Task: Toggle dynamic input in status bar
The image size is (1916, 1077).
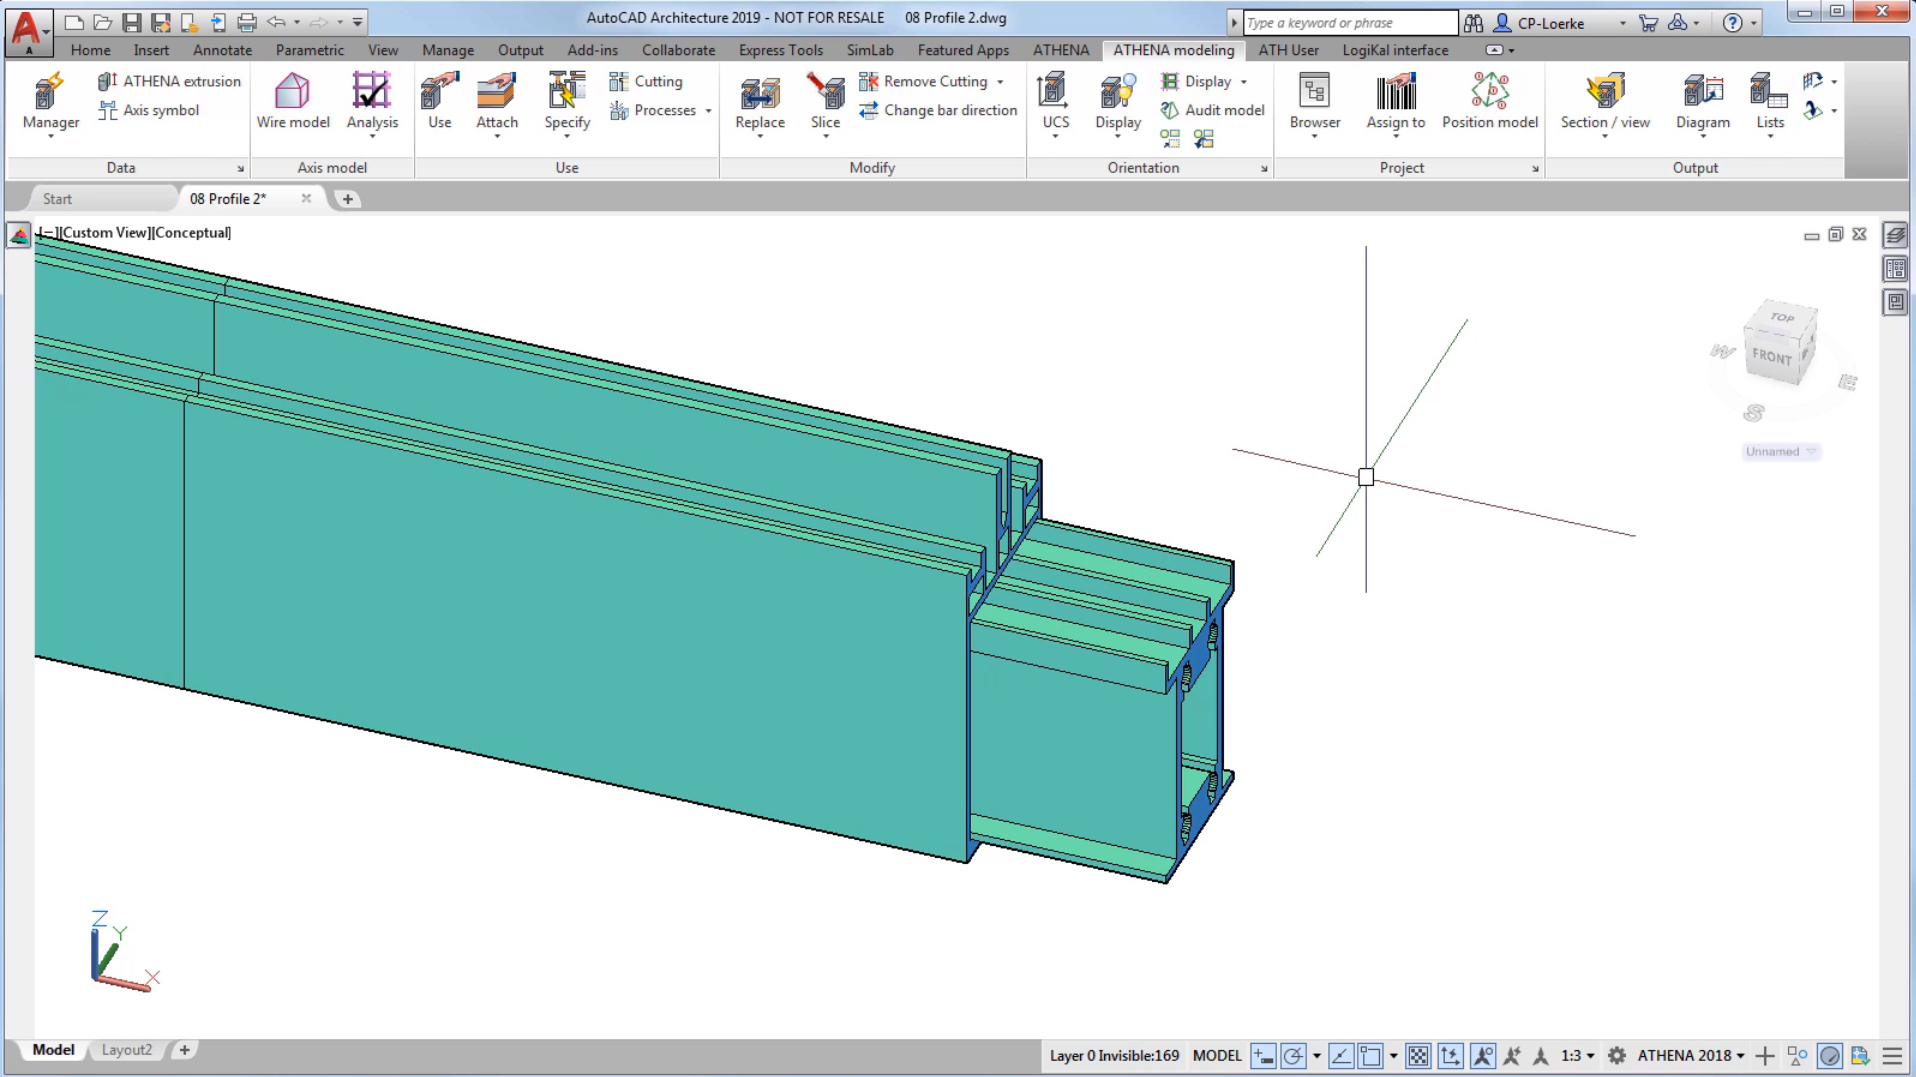Action: coord(1263,1056)
